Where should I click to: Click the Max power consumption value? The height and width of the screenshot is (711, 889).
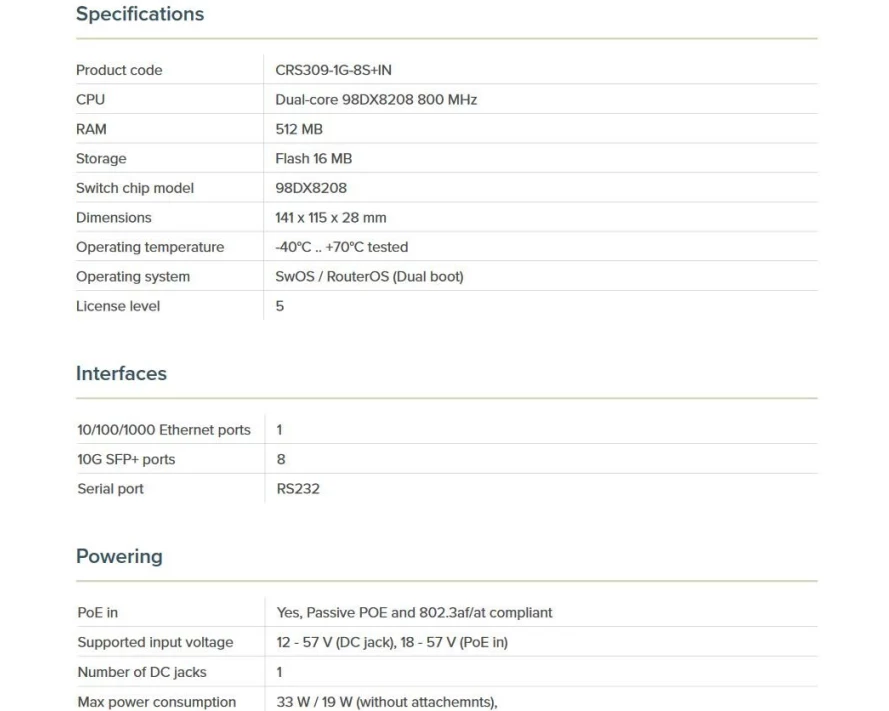coord(386,702)
